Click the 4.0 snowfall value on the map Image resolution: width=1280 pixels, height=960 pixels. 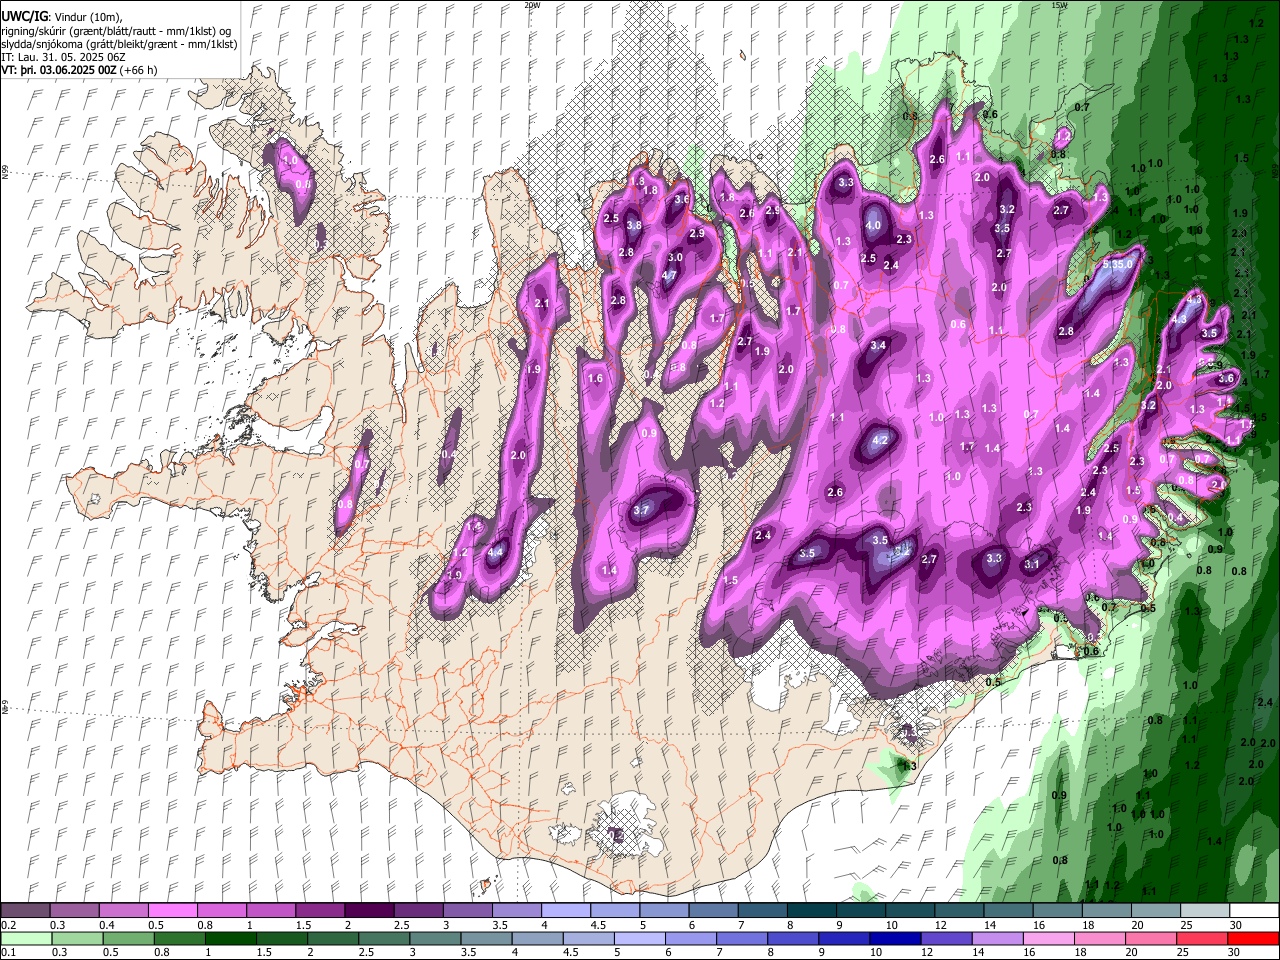[873, 225]
